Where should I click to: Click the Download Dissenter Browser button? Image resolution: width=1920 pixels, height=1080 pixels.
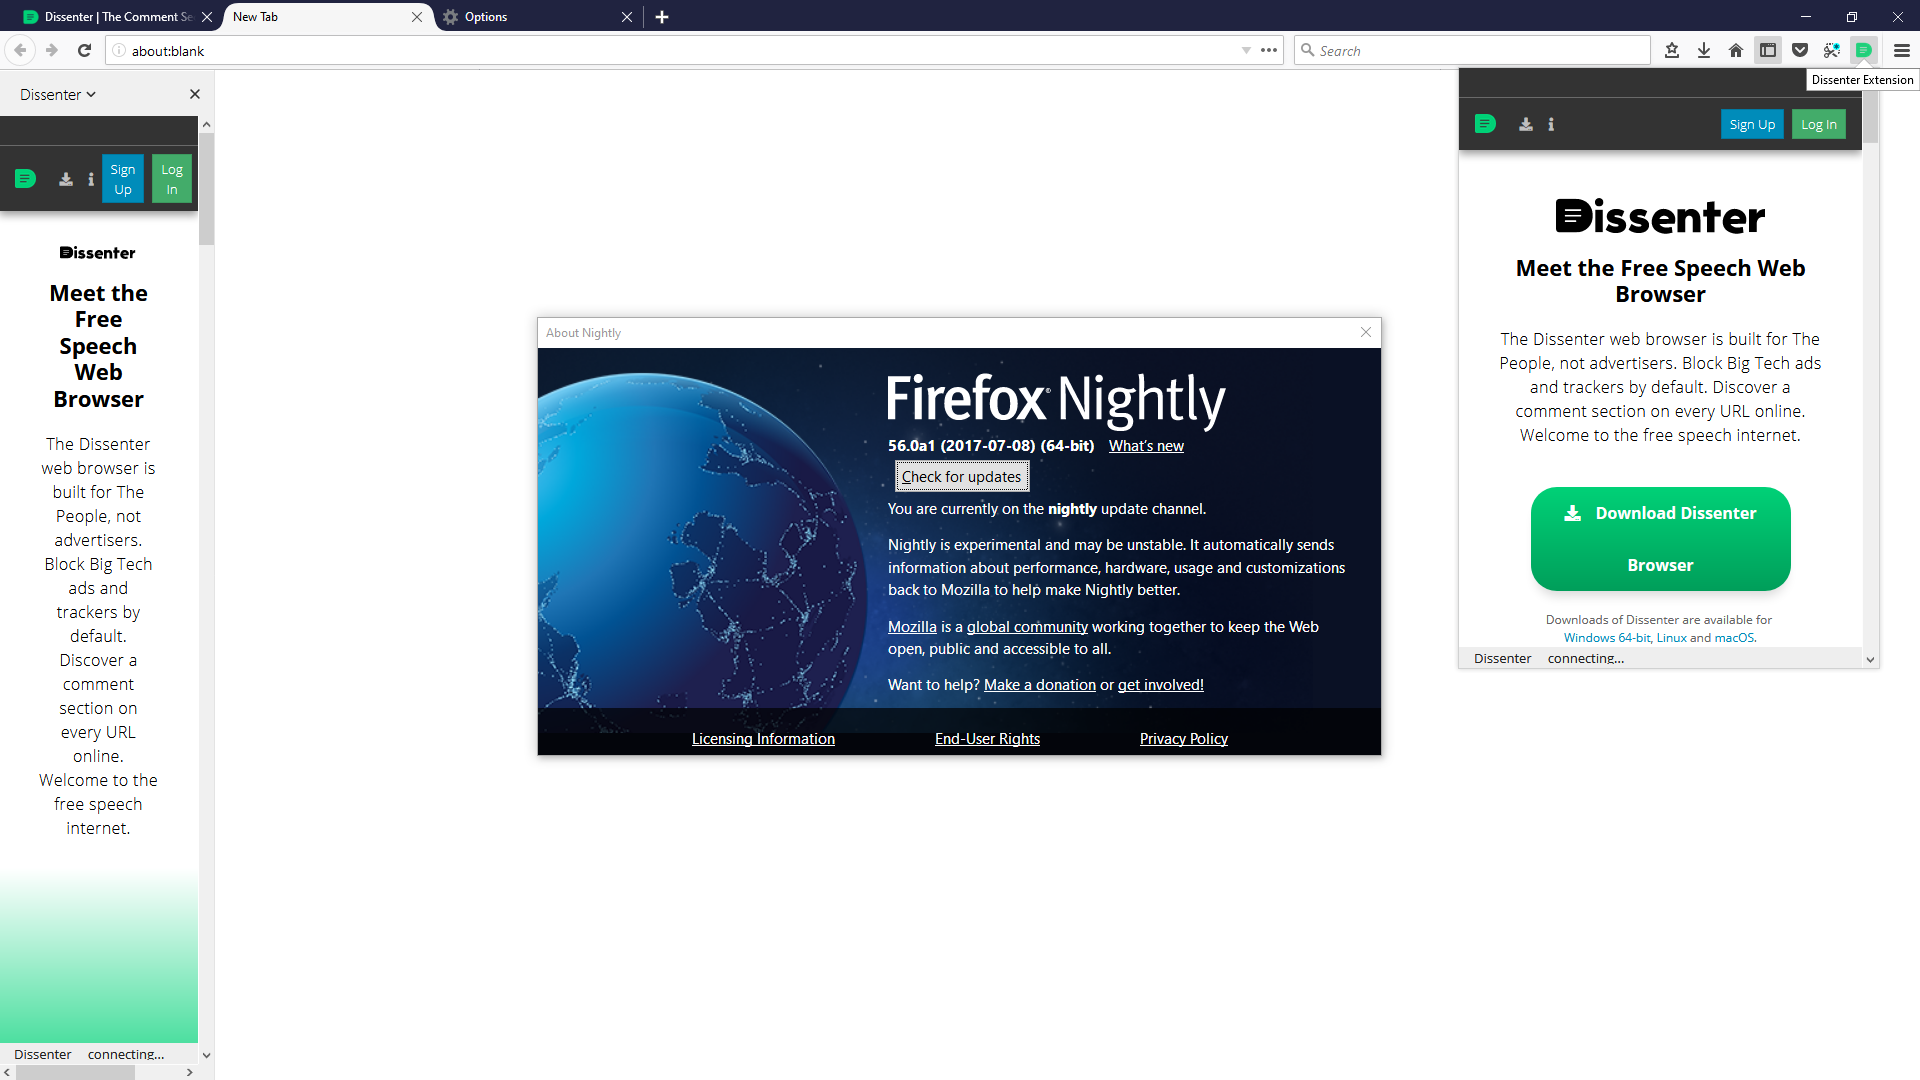tap(1660, 539)
